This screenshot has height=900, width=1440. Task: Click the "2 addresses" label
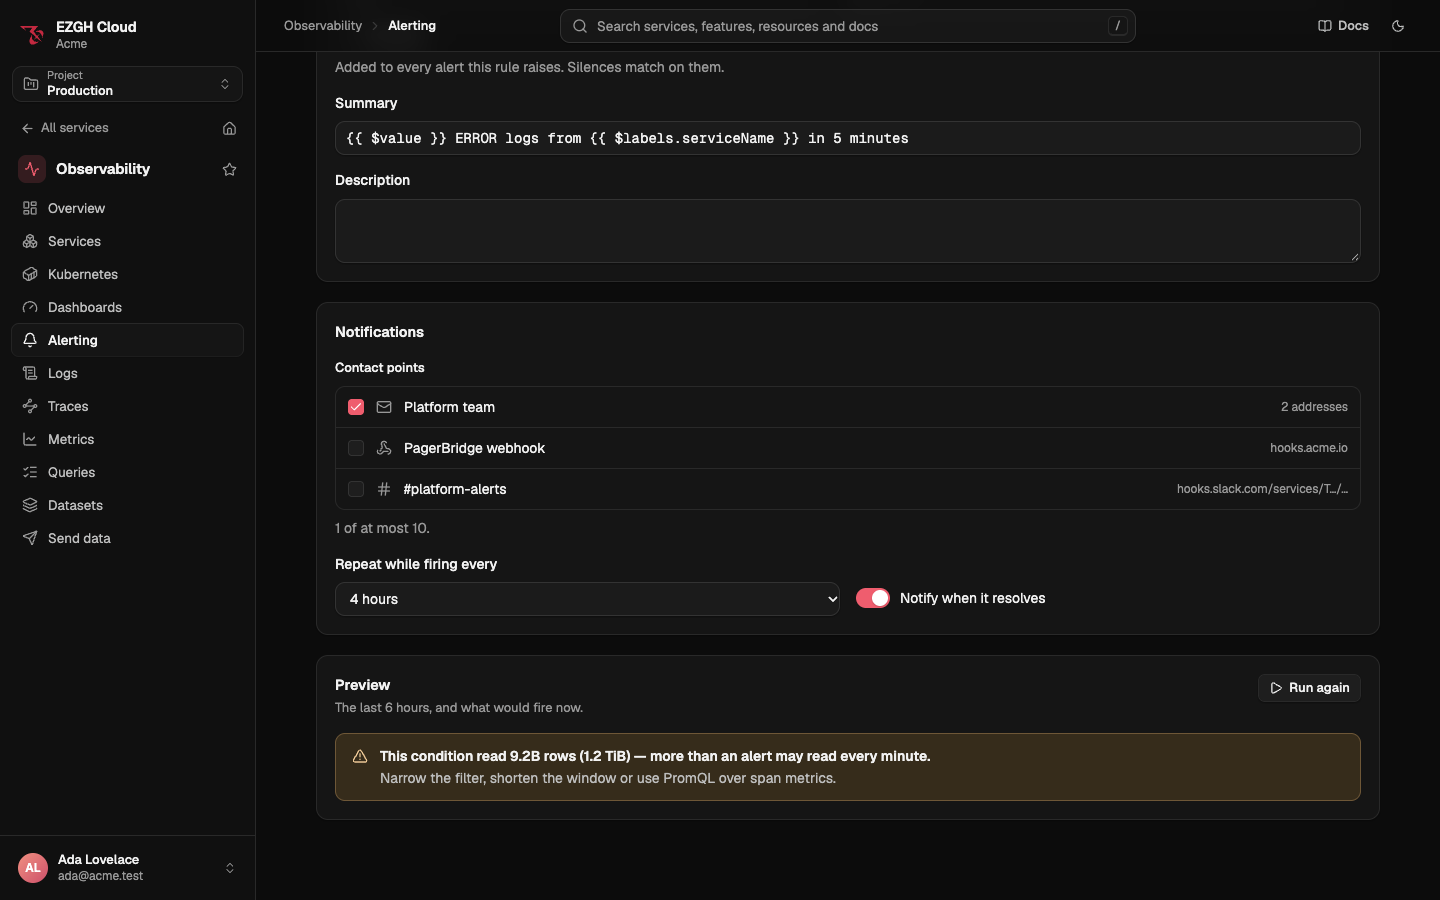1314,407
